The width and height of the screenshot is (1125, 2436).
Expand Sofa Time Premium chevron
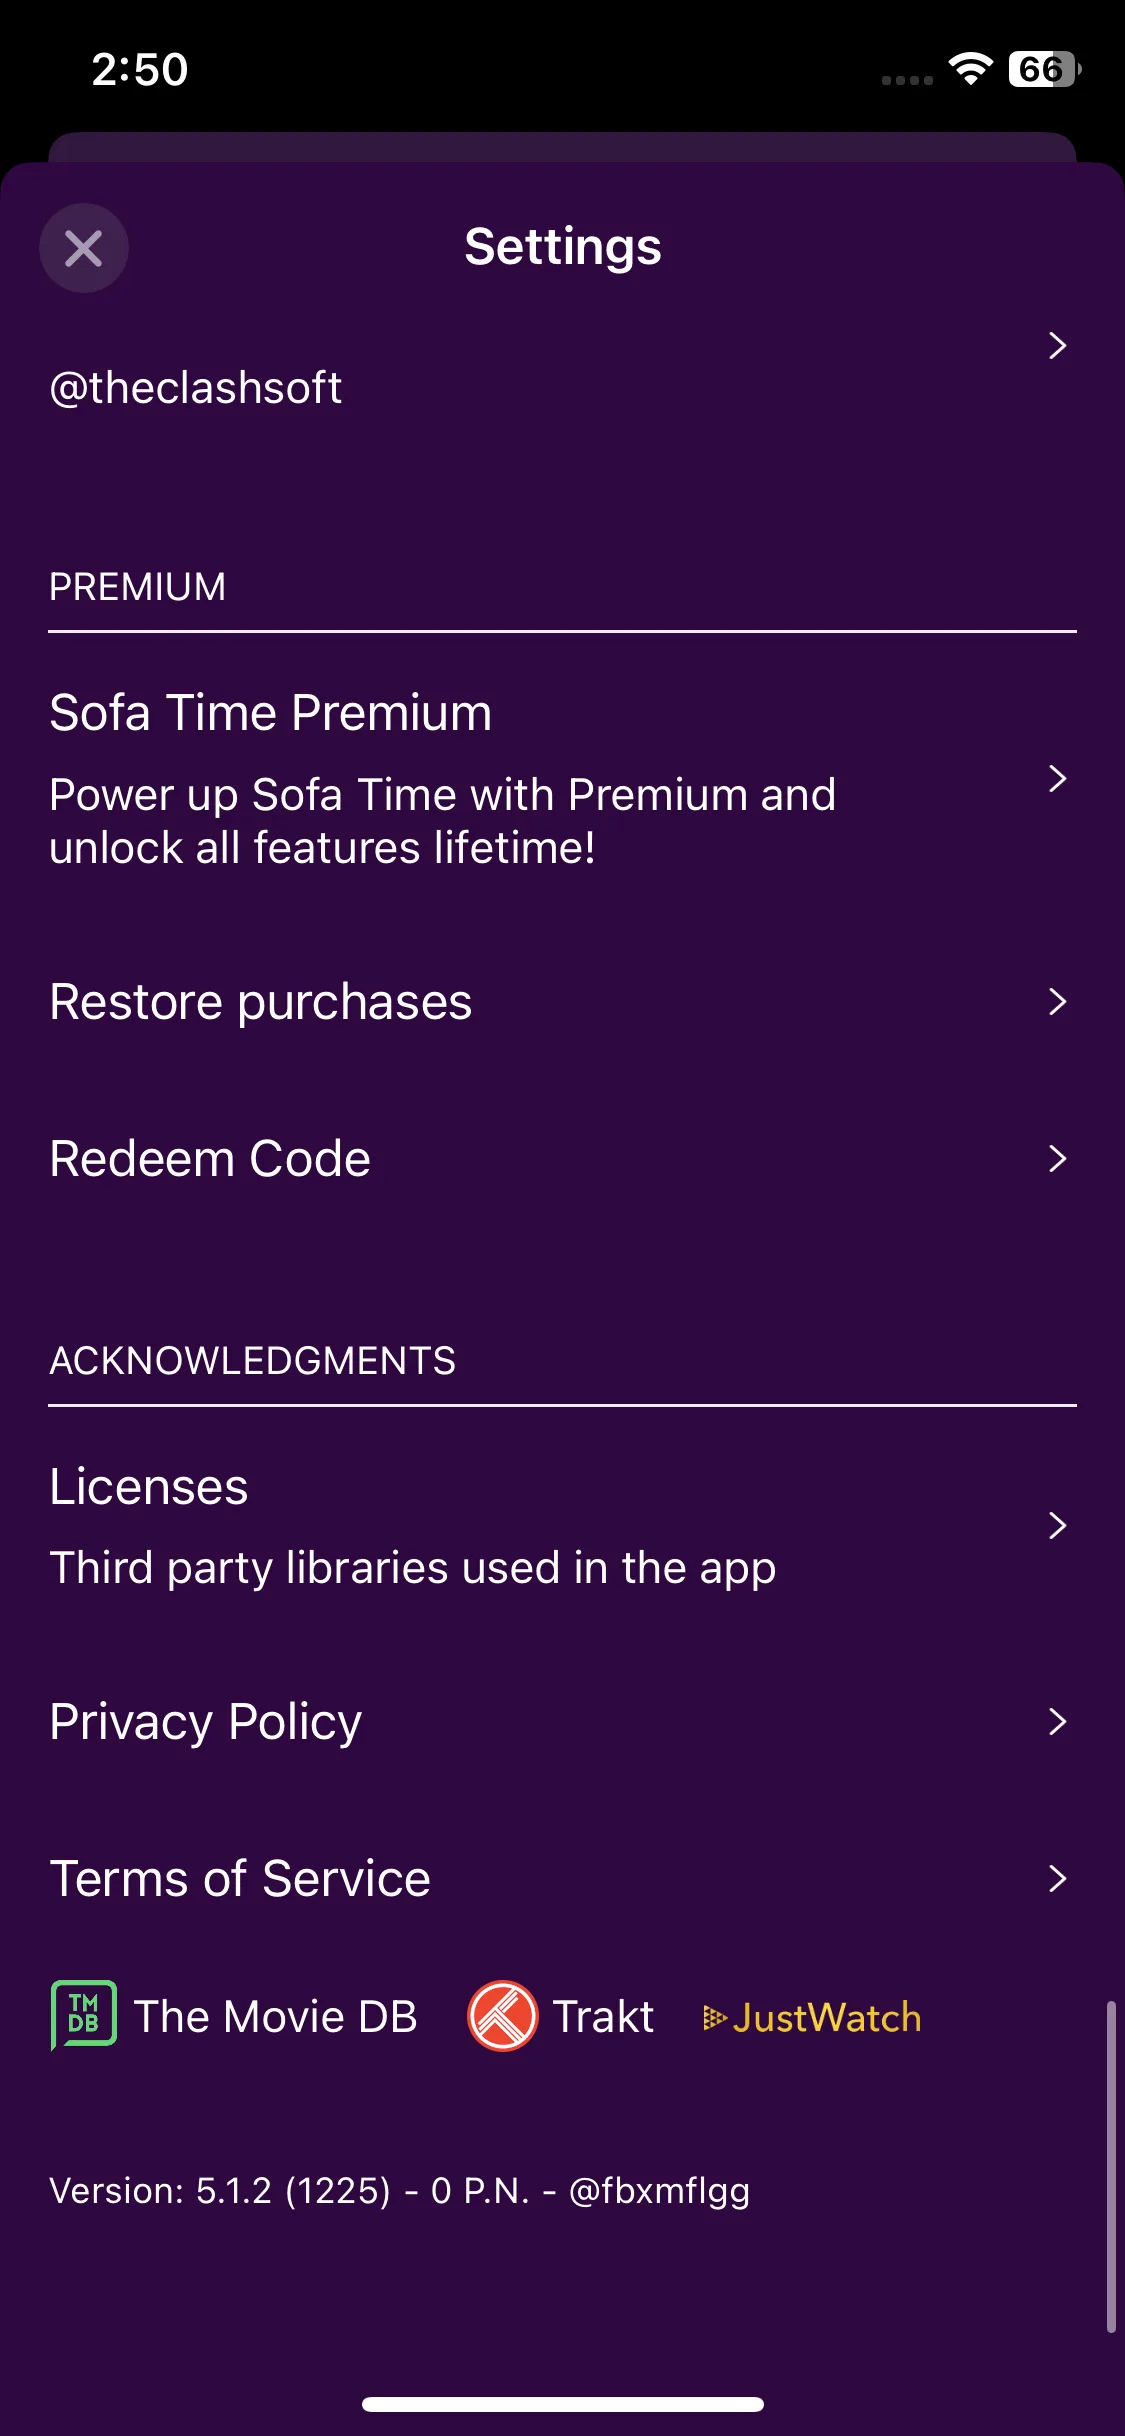(x=1057, y=778)
